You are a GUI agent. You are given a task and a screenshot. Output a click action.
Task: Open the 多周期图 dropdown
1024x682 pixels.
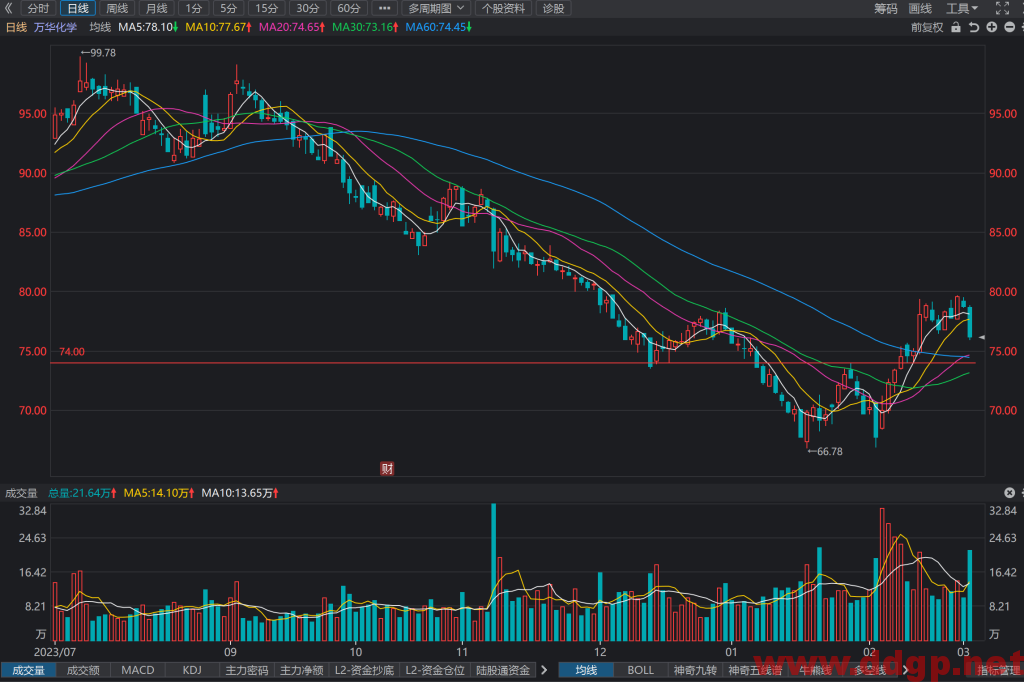click(x=436, y=8)
